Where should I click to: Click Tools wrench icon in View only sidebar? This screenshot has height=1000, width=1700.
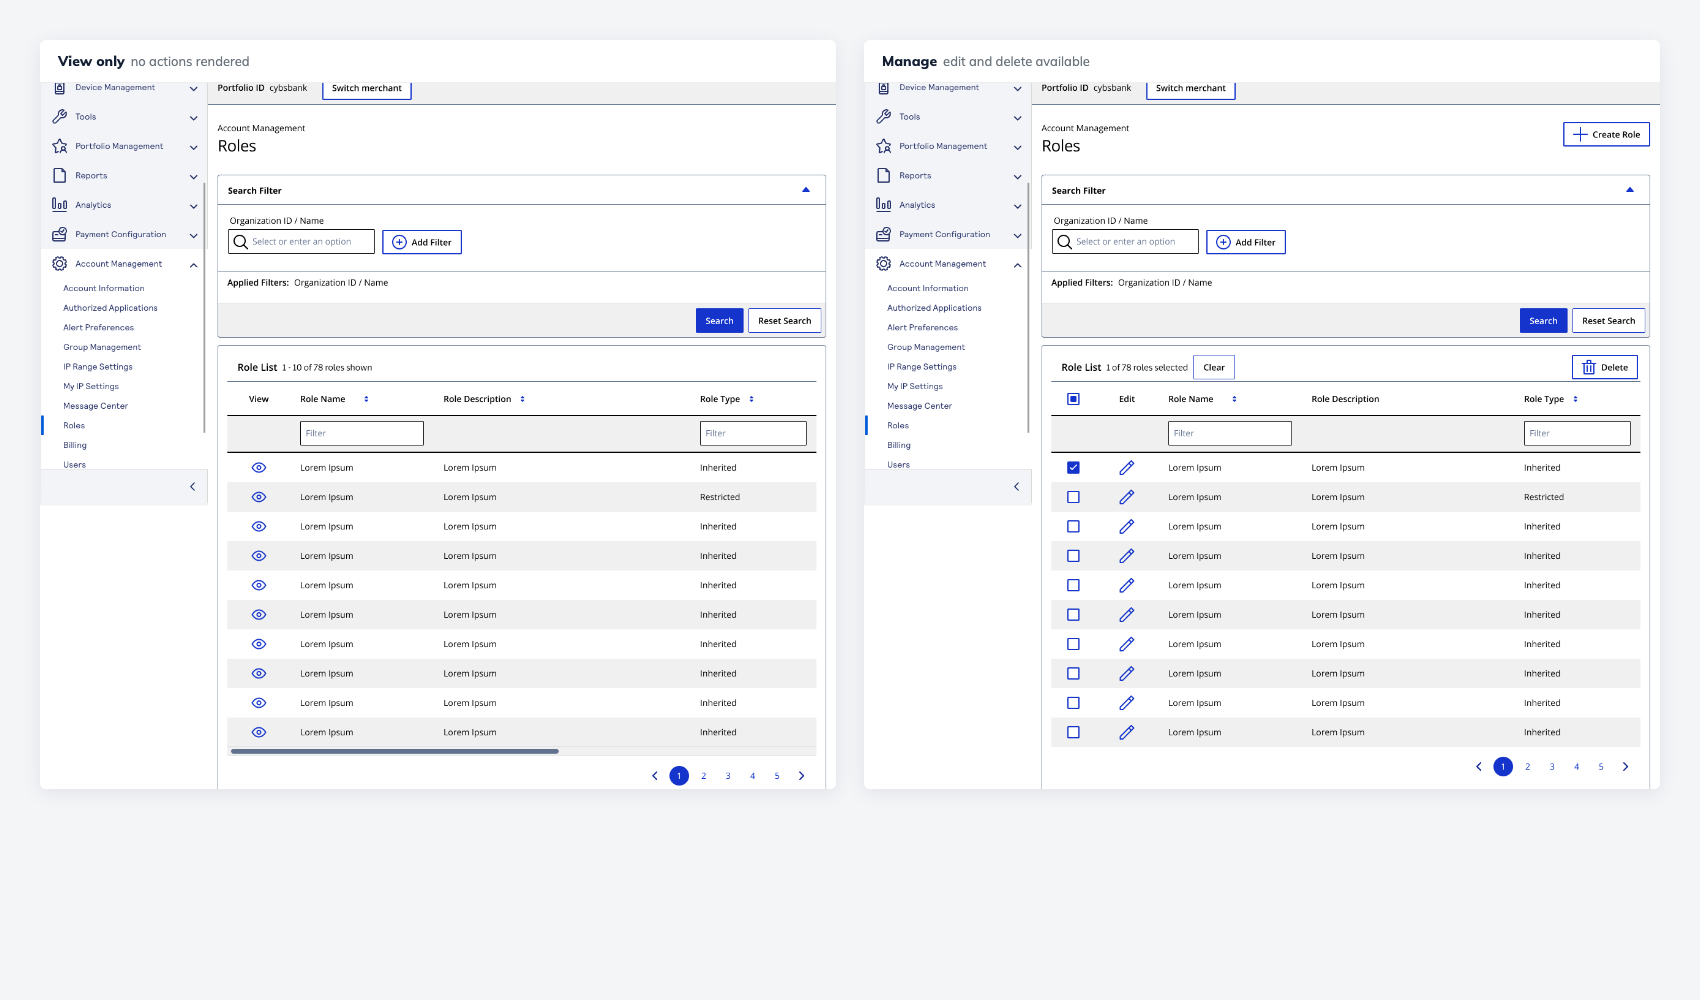(59, 117)
